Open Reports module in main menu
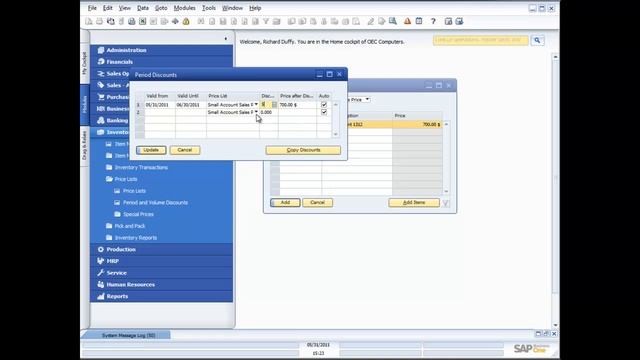 coord(162,296)
